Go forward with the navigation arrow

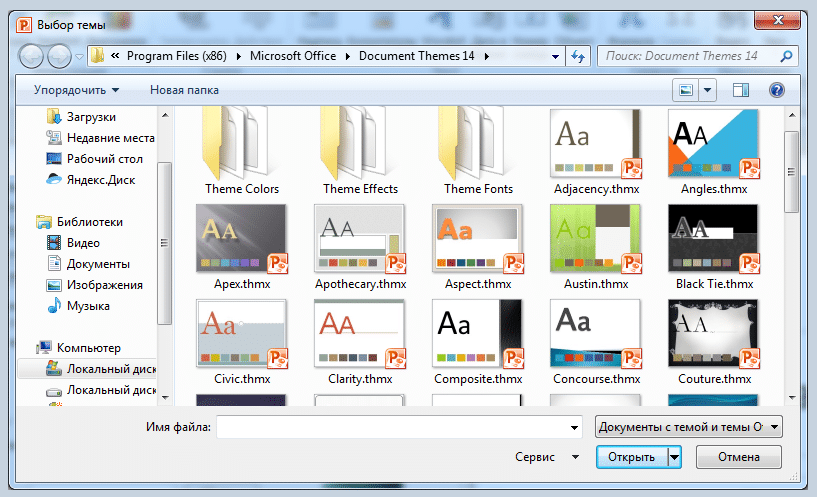[59, 56]
